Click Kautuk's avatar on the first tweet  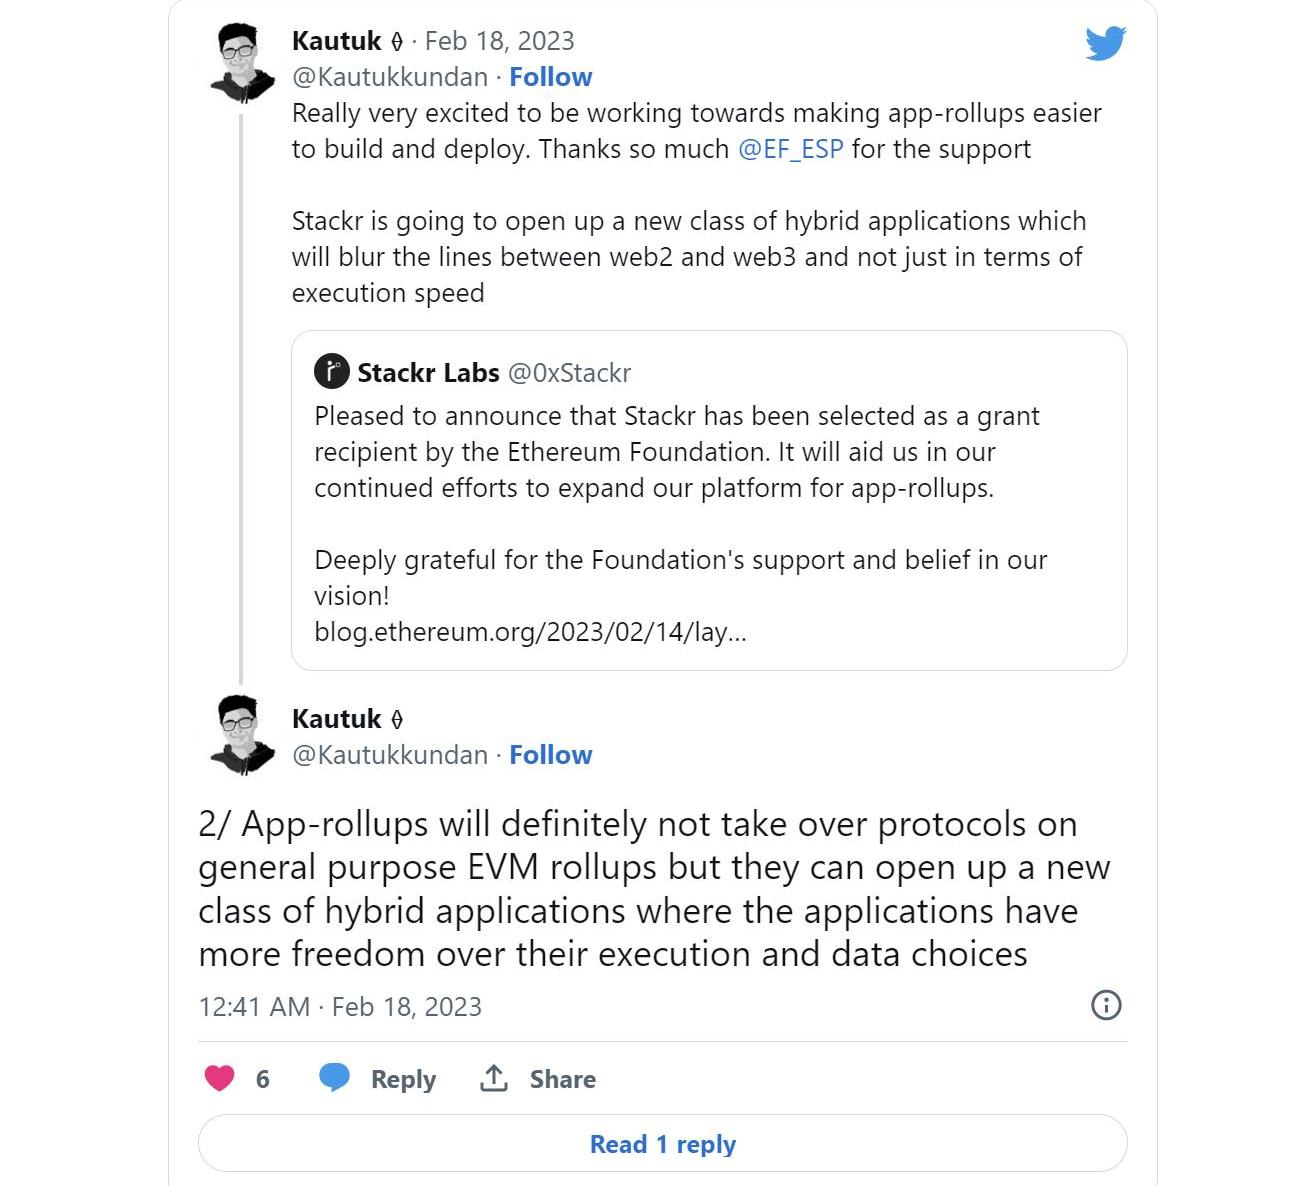pyautogui.click(x=243, y=62)
